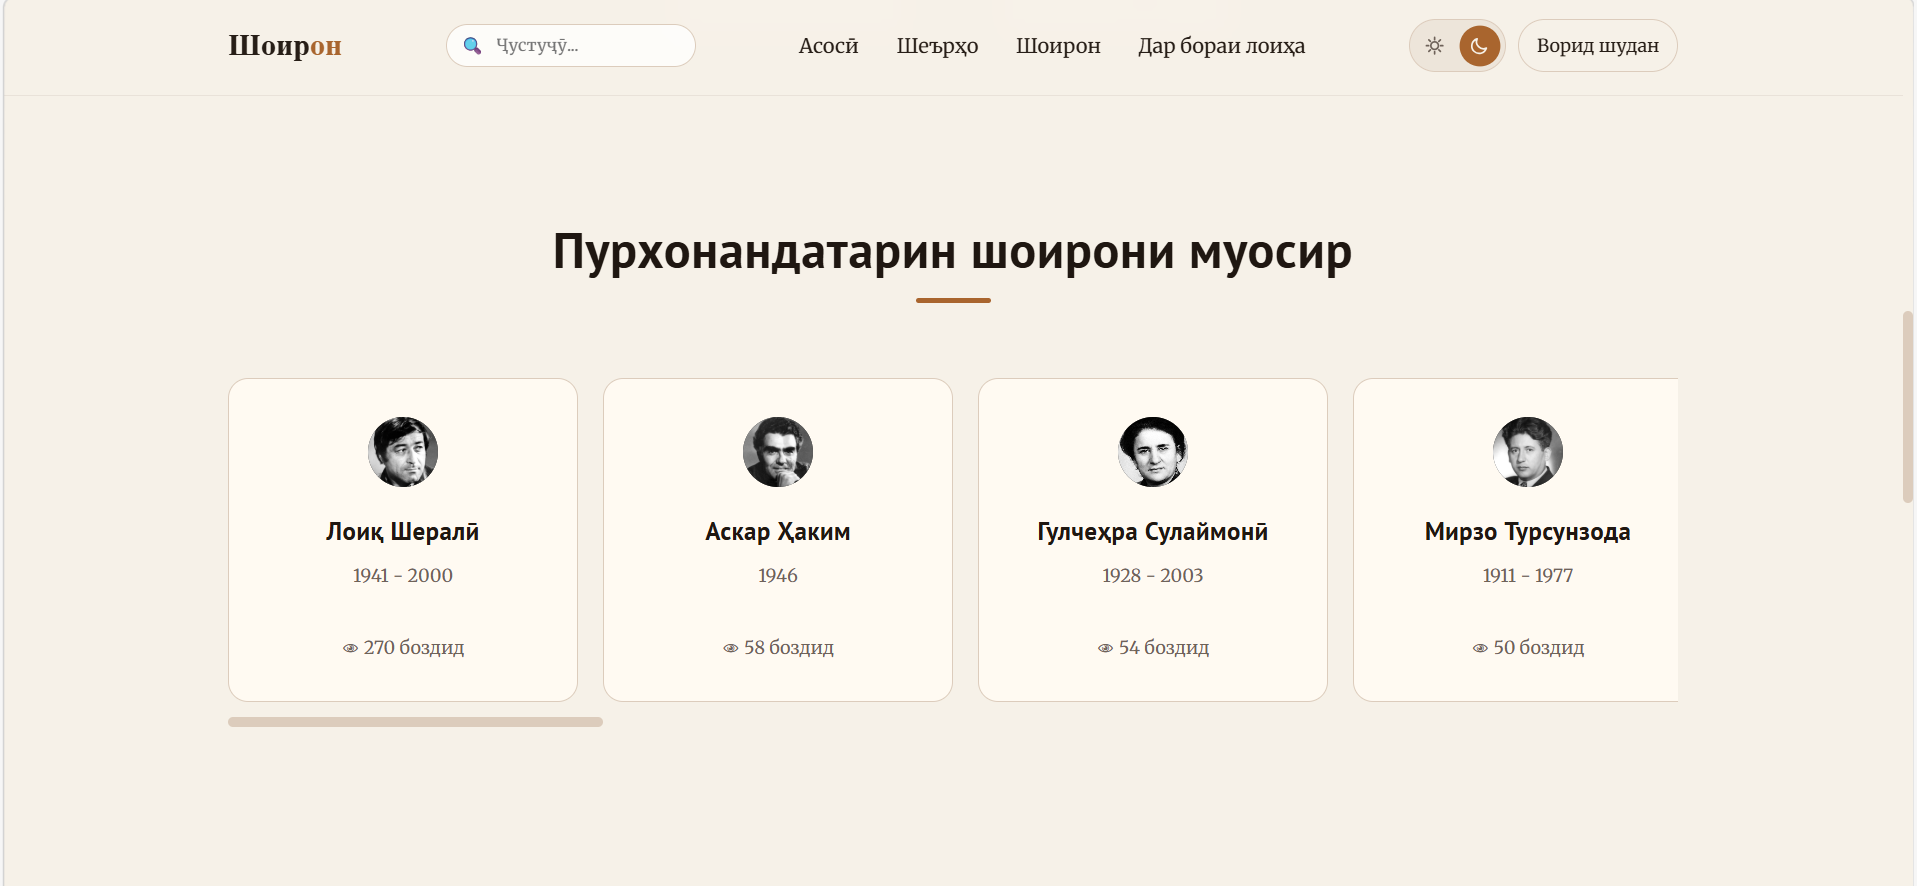Go to the Шеърҳо page
This screenshot has width=1917, height=886.
pos(937,46)
